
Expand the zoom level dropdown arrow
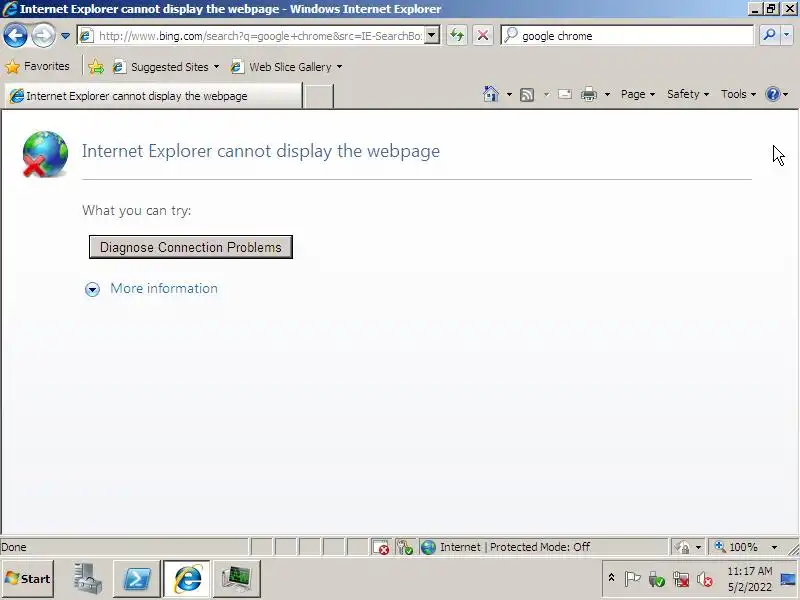tap(774, 547)
